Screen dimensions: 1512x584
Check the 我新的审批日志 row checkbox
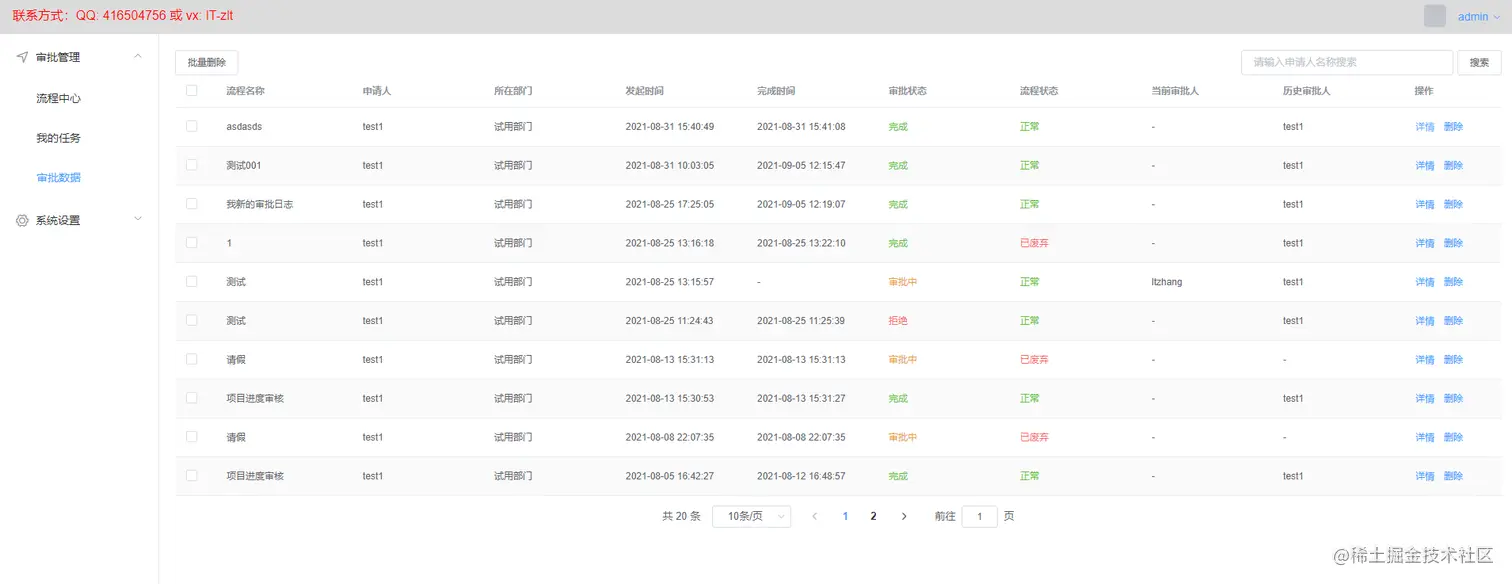192,204
